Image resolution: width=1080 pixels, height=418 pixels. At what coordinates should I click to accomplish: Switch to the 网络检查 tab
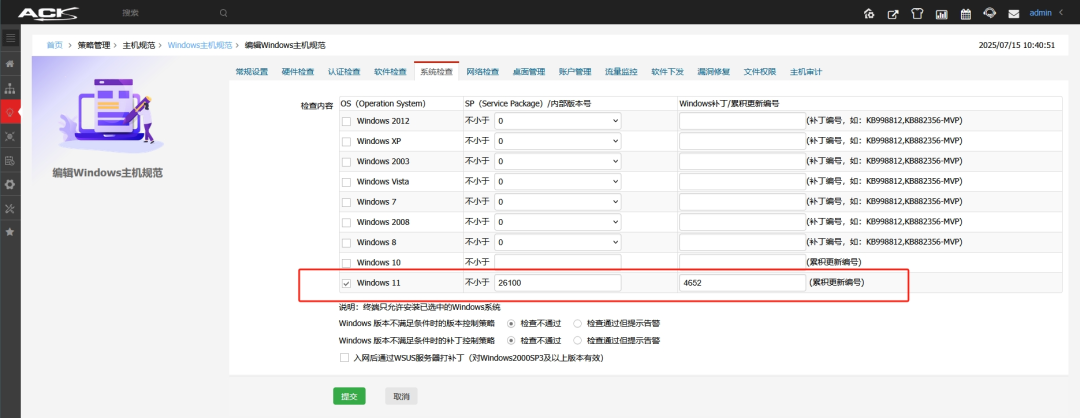pos(482,72)
